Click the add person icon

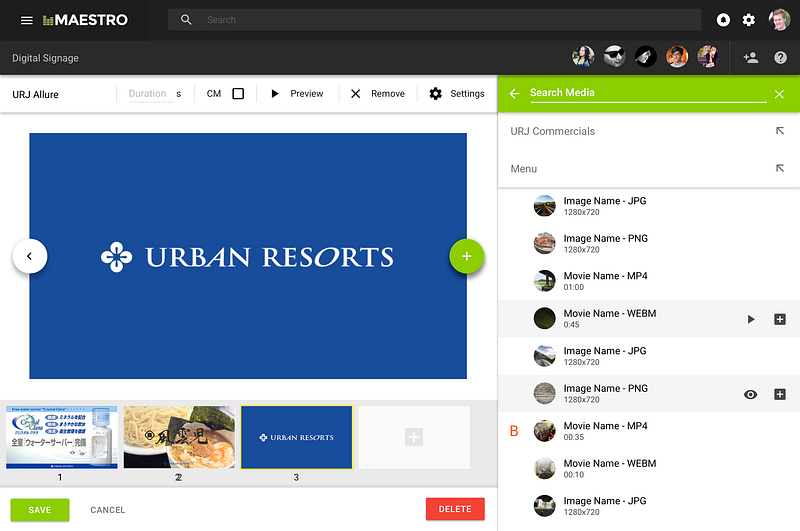pyautogui.click(x=751, y=58)
